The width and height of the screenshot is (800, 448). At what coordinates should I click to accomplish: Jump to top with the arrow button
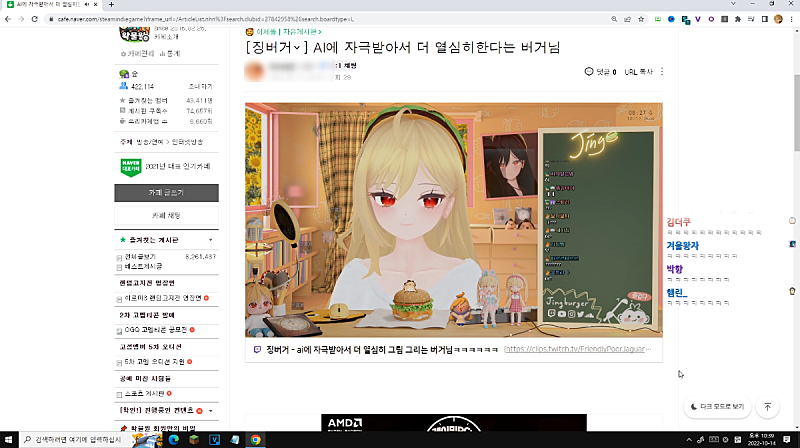[767, 407]
